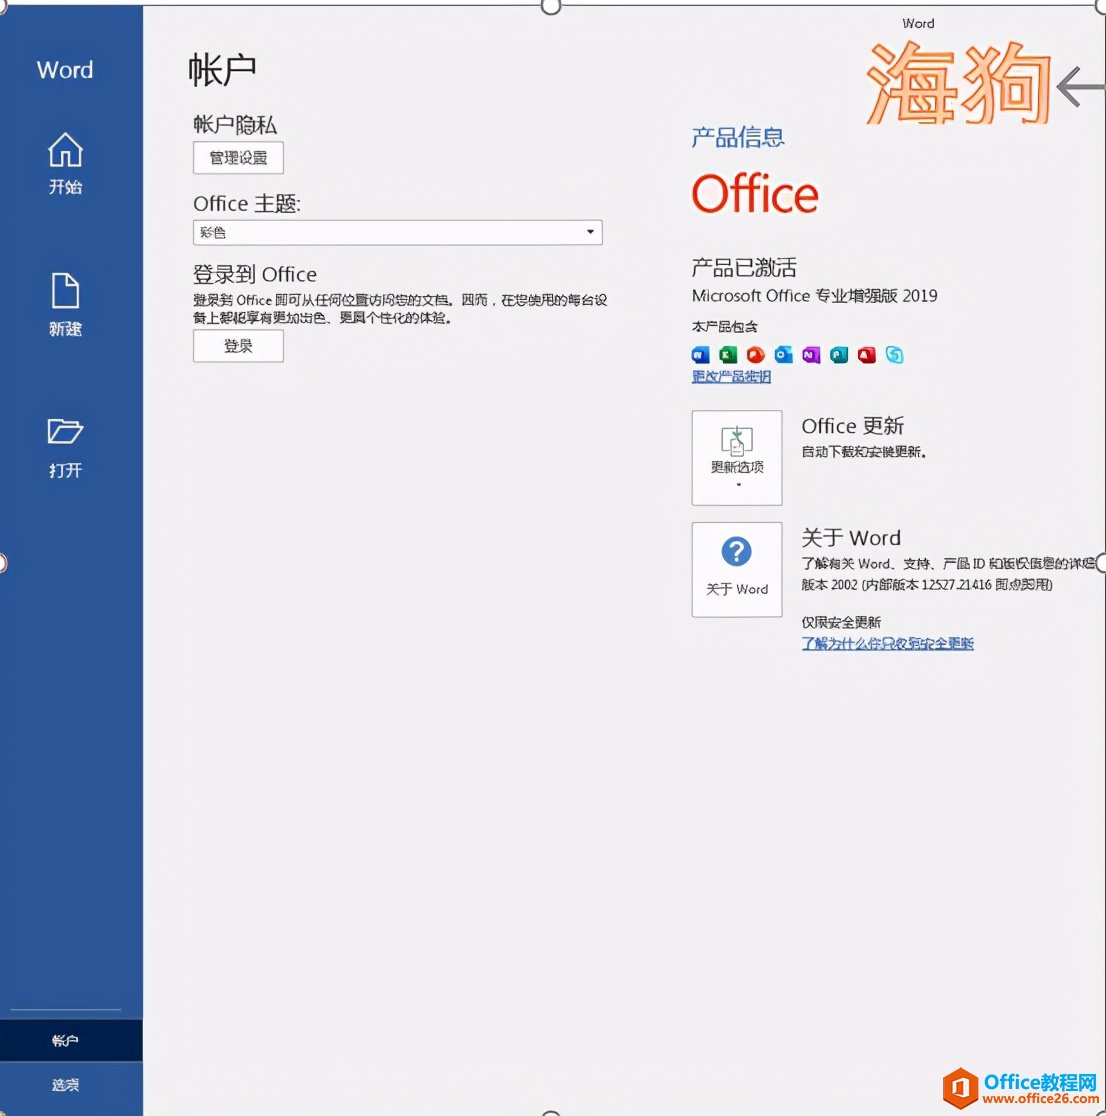Click the 登录 sign-in button

(x=238, y=346)
